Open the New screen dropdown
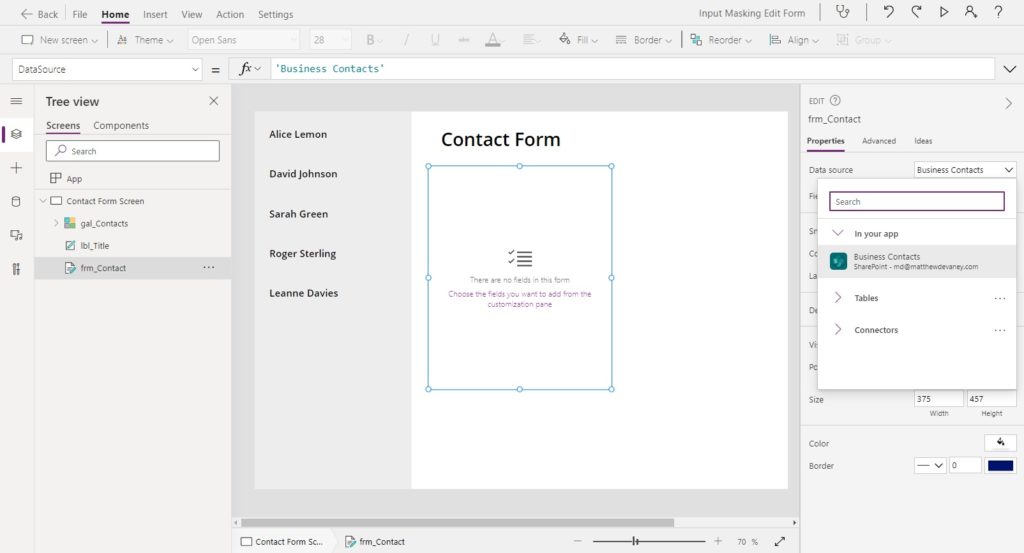The width and height of the screenshot is (1024, 553). click(59, 40)
